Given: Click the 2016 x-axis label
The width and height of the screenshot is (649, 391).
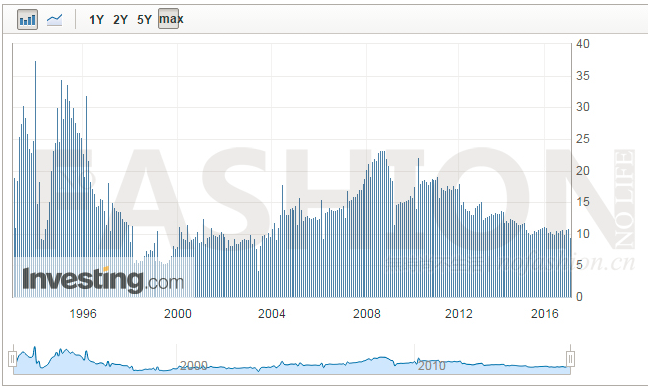Looking at the screenshot, I should [545, 314].
